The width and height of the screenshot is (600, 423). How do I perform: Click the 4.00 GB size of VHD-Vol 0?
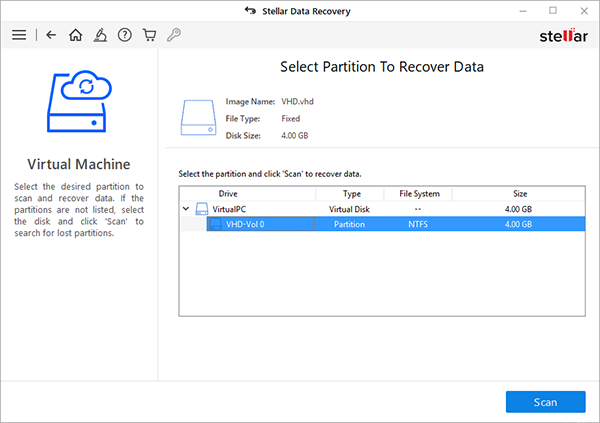(518, 224)
